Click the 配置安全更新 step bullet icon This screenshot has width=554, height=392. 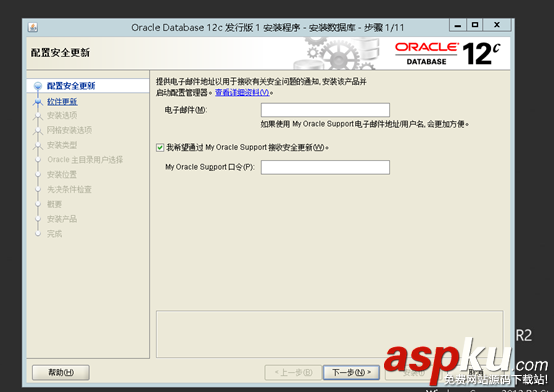pyautogui.click(x=38, y=86)
